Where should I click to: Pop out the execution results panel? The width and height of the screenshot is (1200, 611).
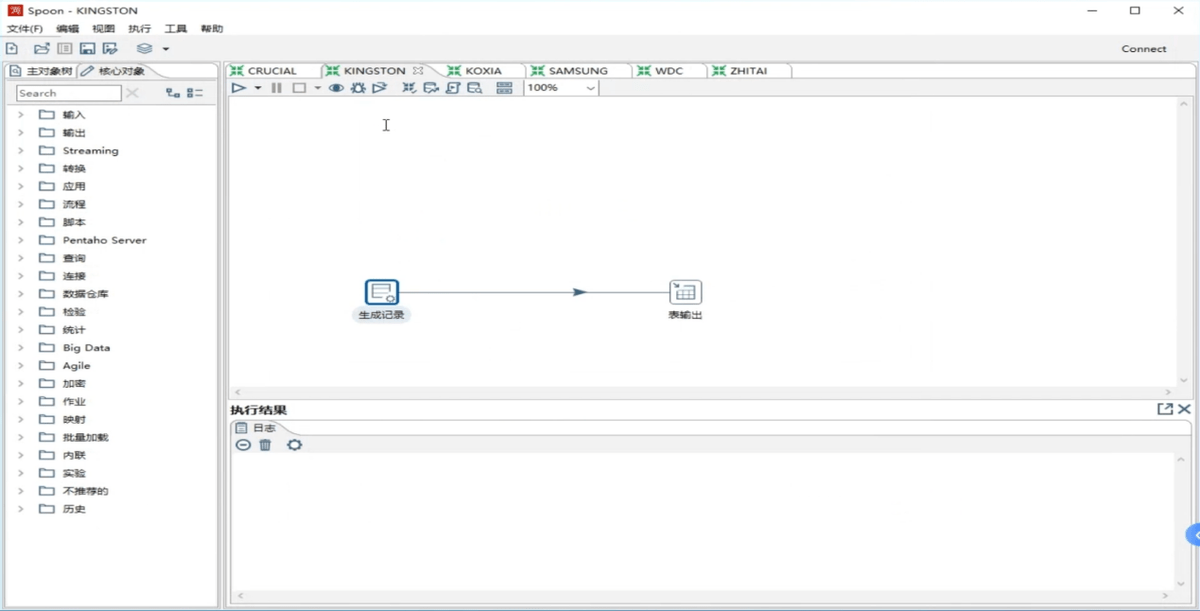(1165, 409)
